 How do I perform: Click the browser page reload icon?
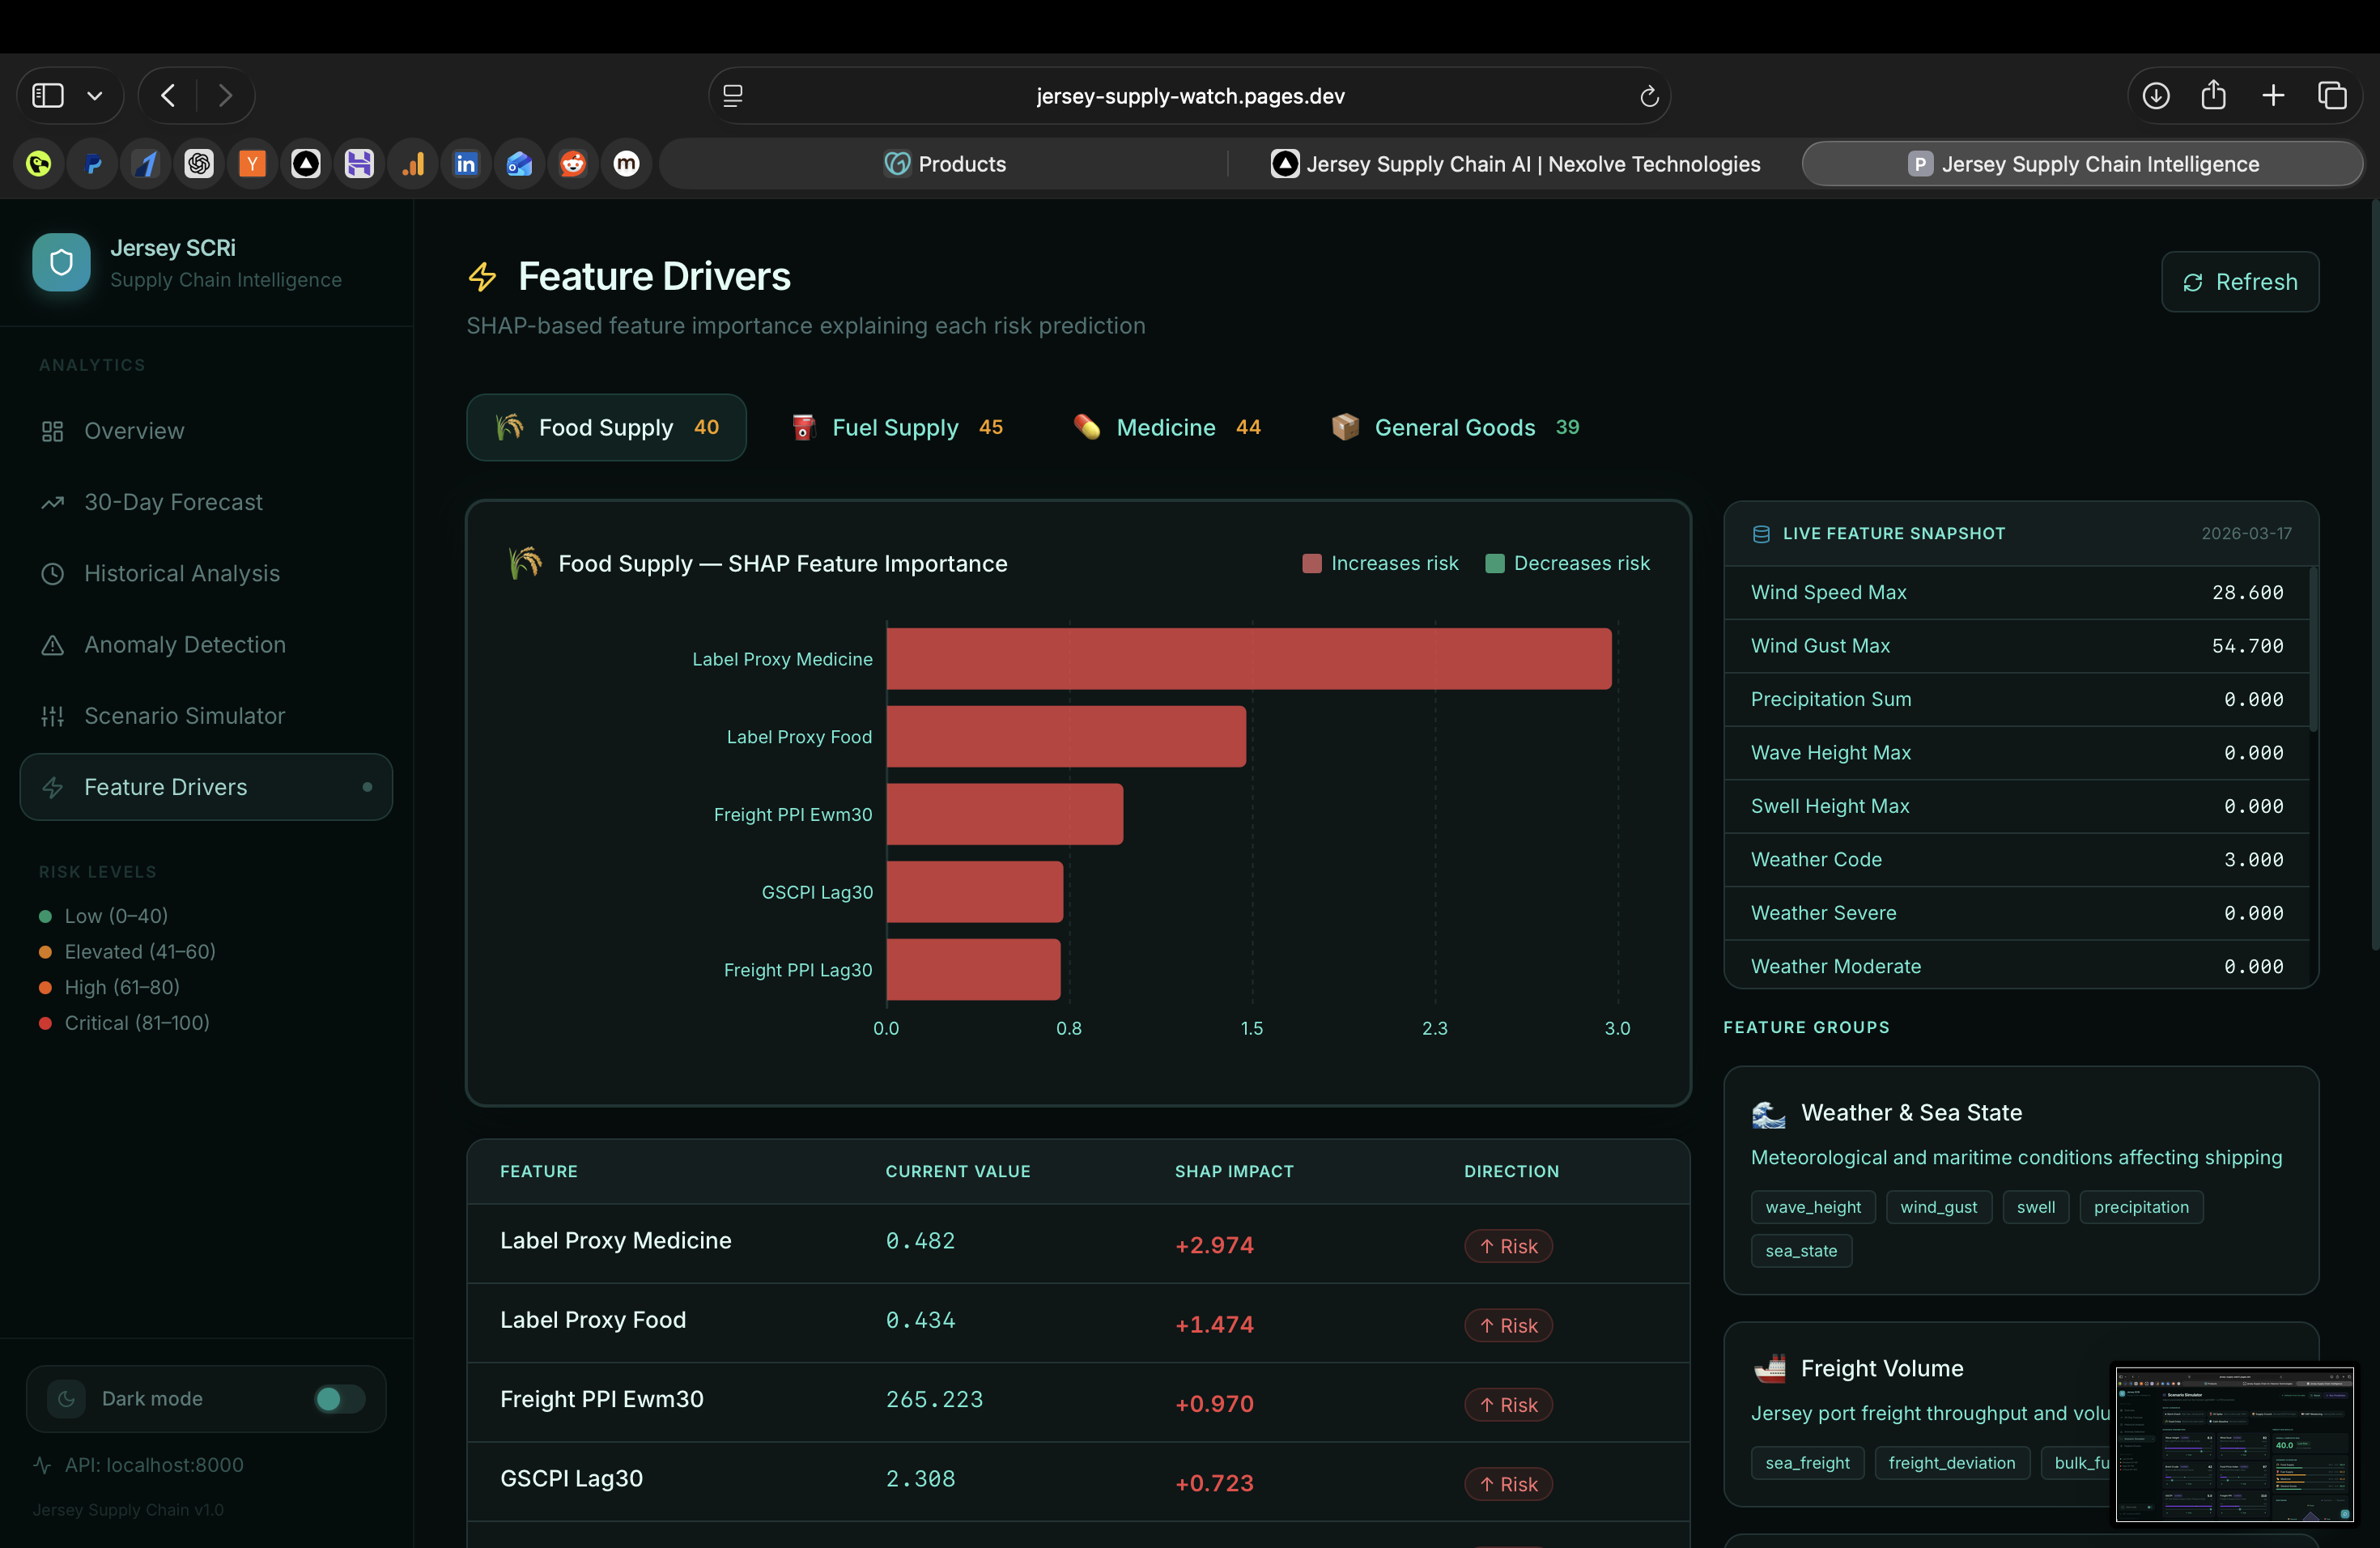coord(1649,96)
